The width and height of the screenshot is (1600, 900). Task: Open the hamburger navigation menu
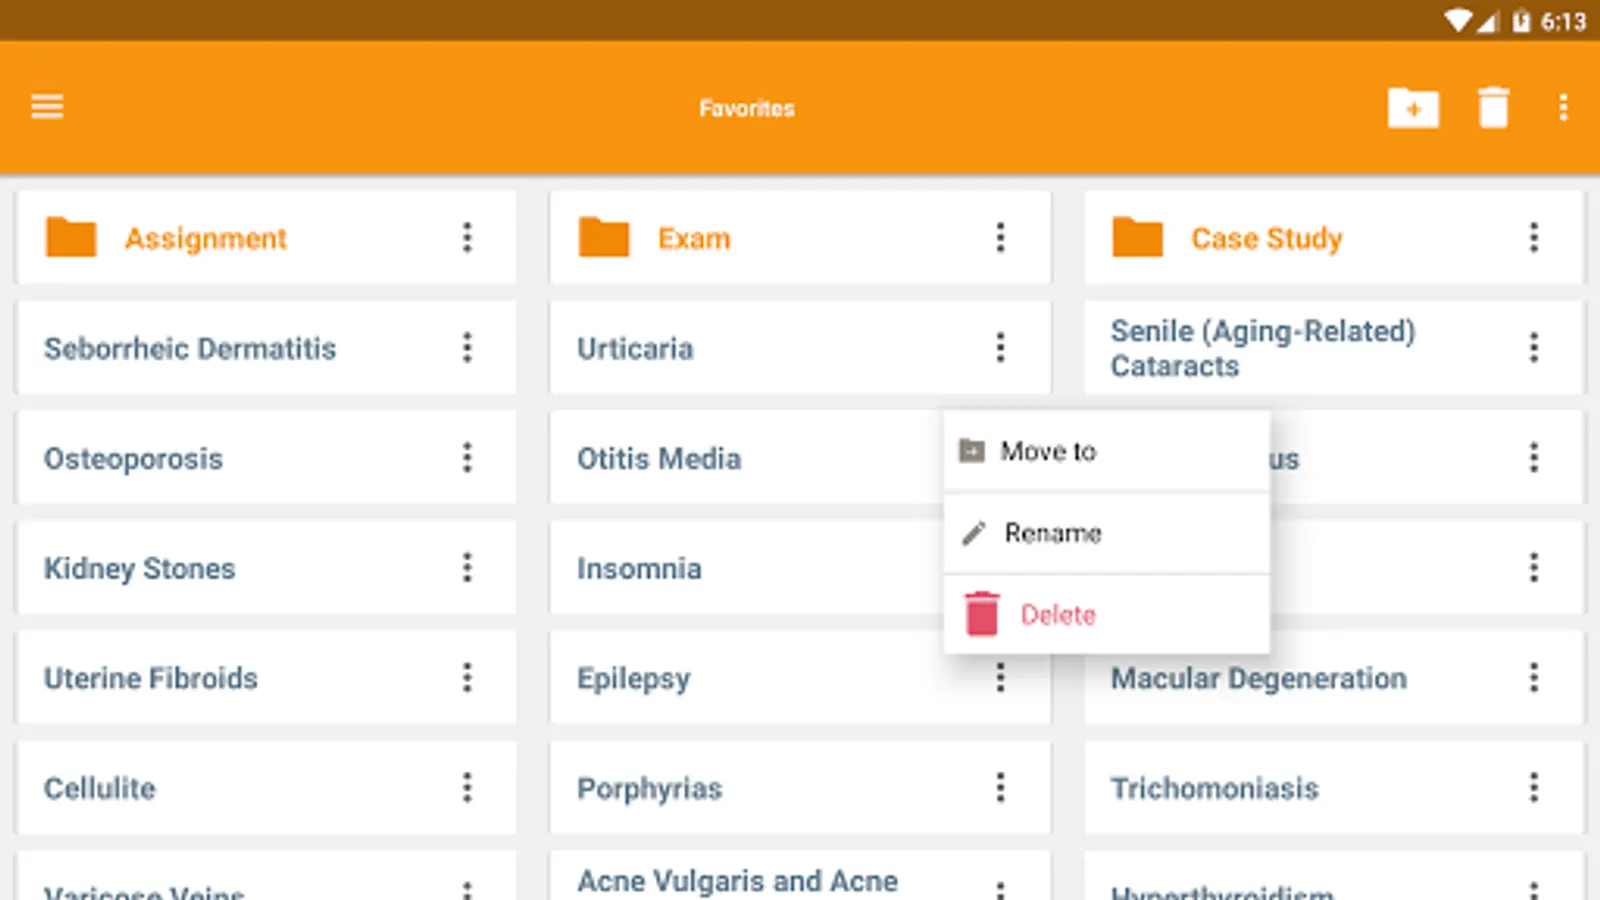tap(47, 106)
